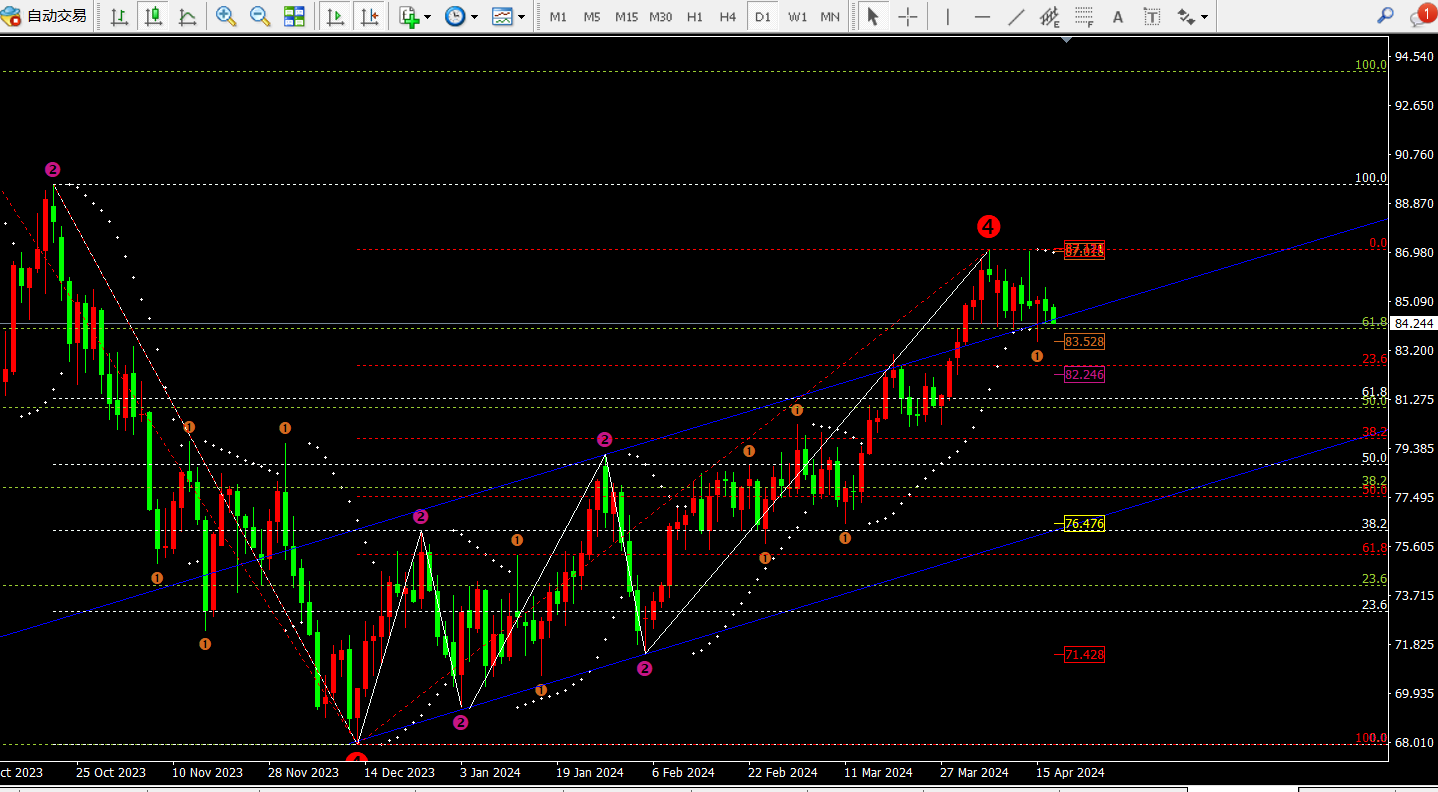
Task: Toggle chart shift from right border
Action: [x=369, y=16]
